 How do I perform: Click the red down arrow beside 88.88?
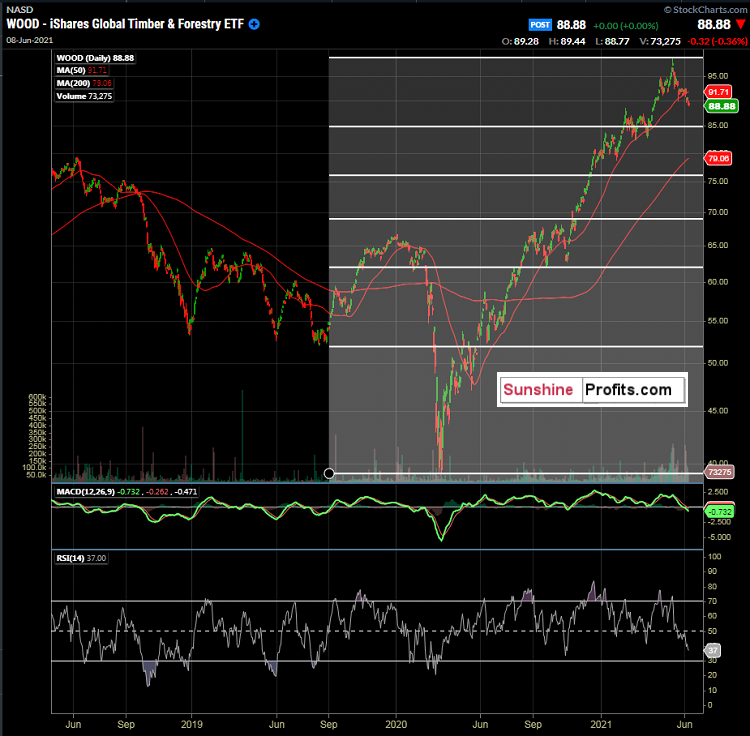coord(741,24)
